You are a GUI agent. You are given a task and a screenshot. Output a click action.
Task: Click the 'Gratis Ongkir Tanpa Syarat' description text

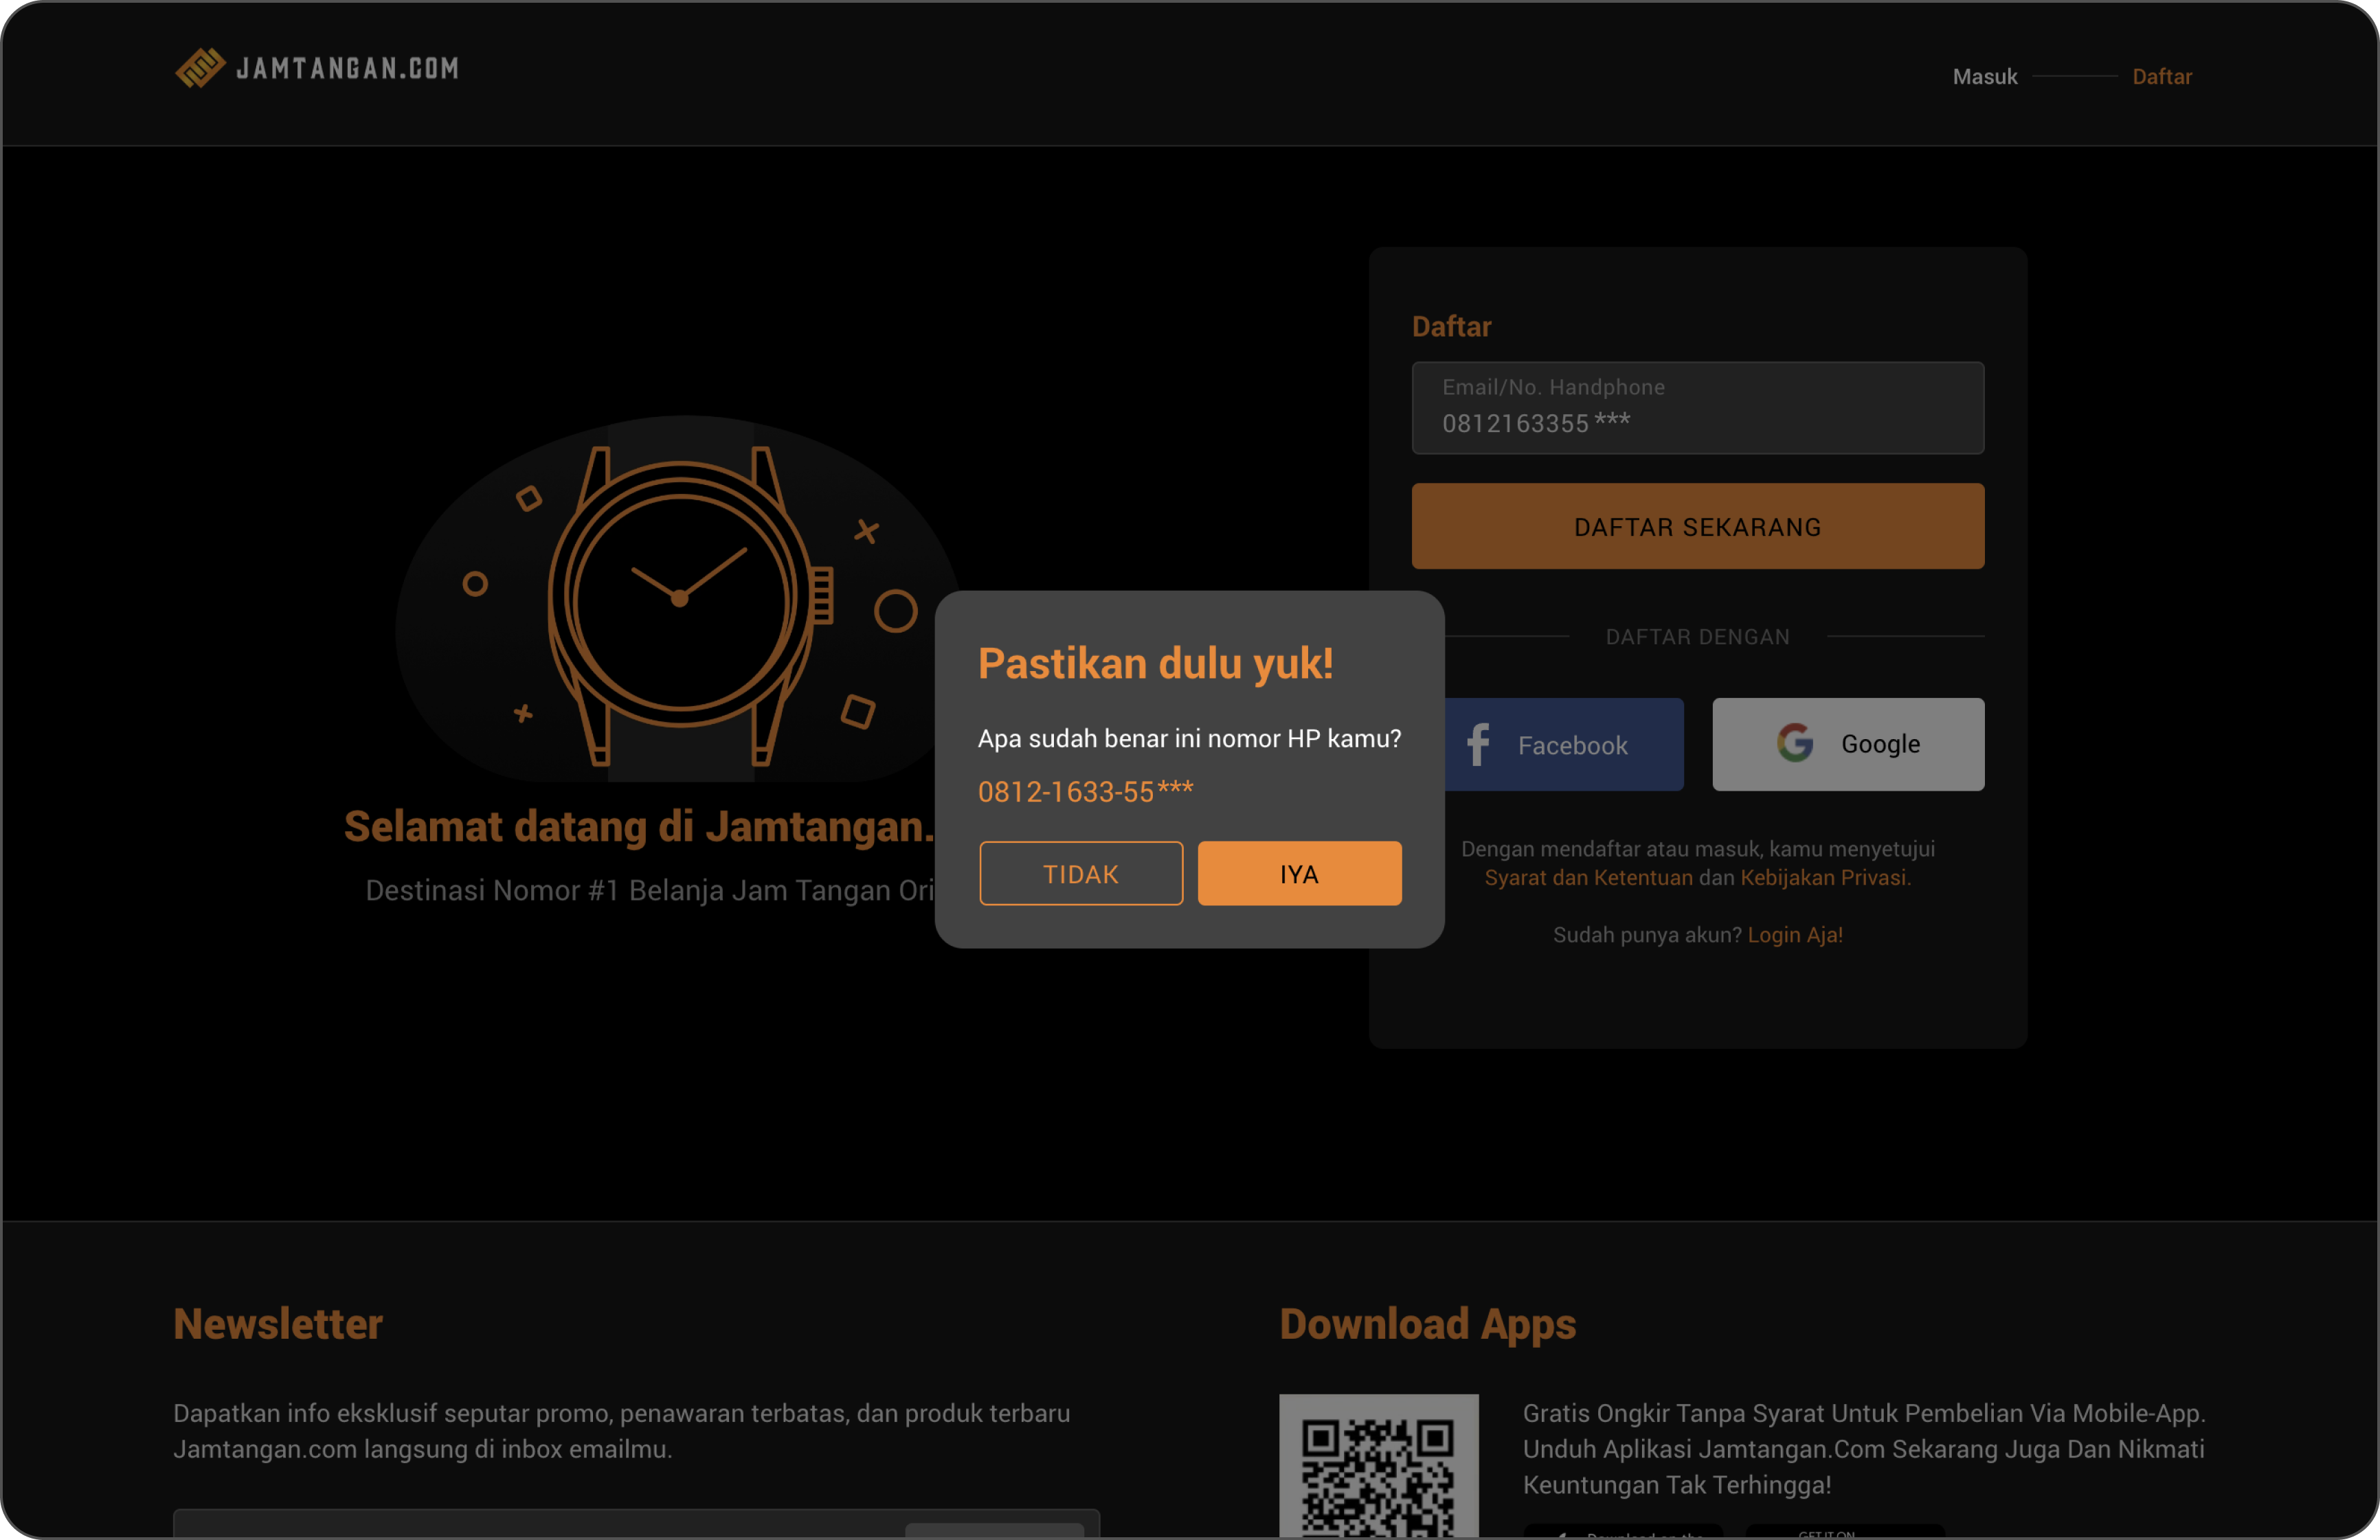[1864, 1449]
